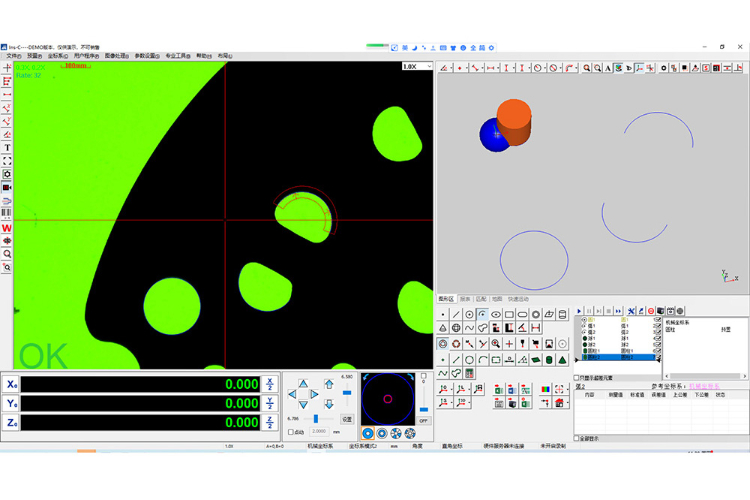Screen dimensions: 750x500
Task: Click the stage move up arrow
Action: click(305, 382)
